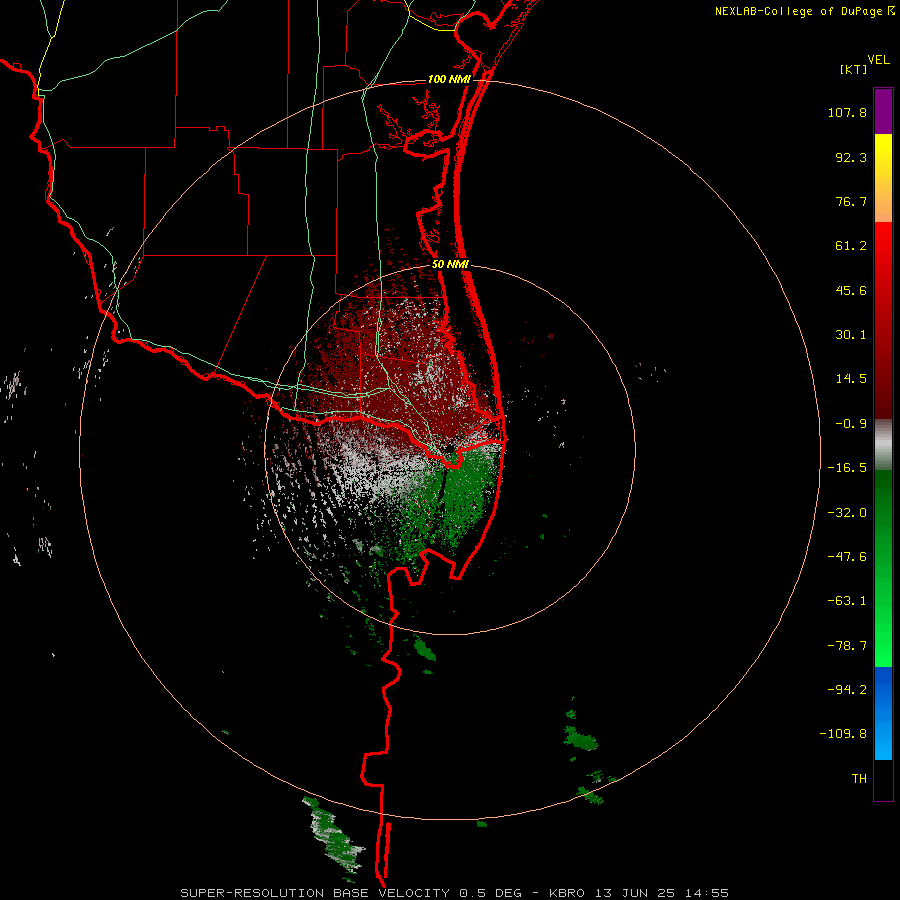Image resolution: width=900 pixels, height=900 pixels.
Task: Click the gray near-zero segment of color bar
Action: [x=883, y=445]
